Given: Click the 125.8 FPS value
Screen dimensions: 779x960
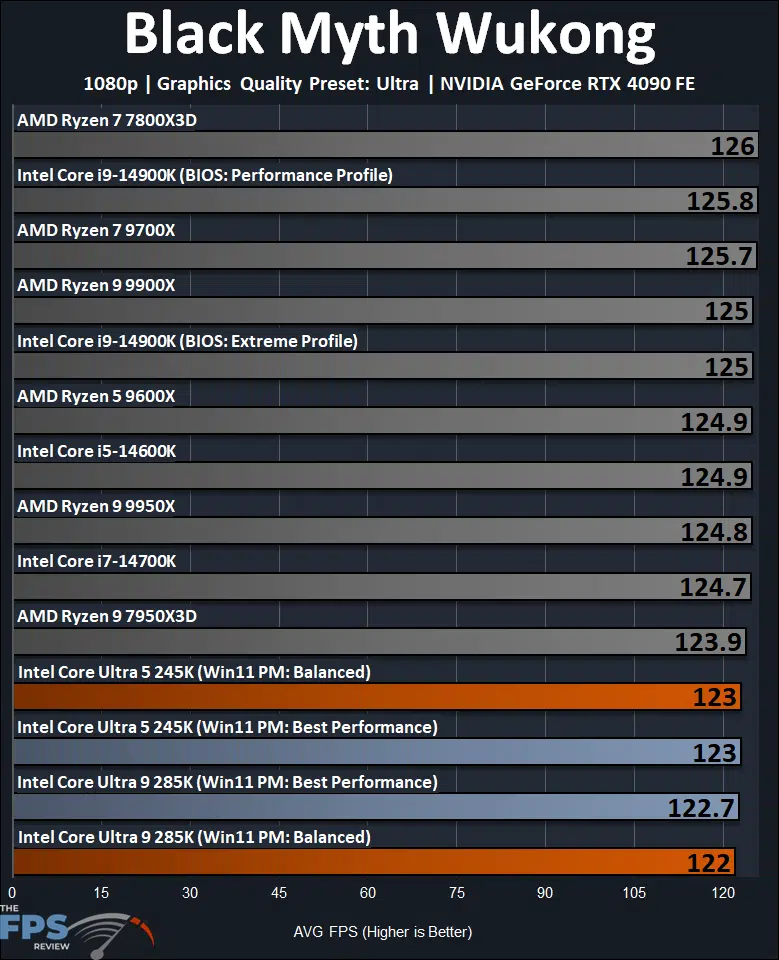Looking at the screenshot, I should pyautogui.click(x=720, y=201).
